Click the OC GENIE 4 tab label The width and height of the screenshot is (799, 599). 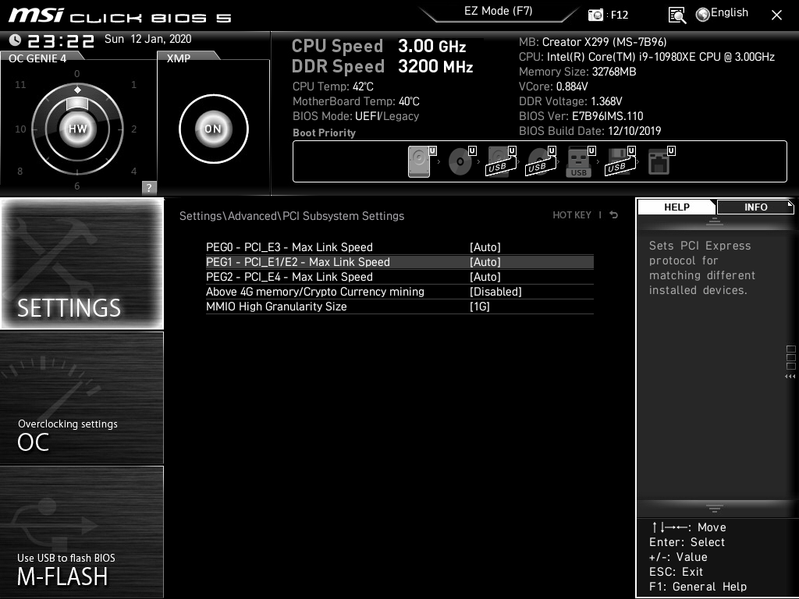click(x=37, y=59)
